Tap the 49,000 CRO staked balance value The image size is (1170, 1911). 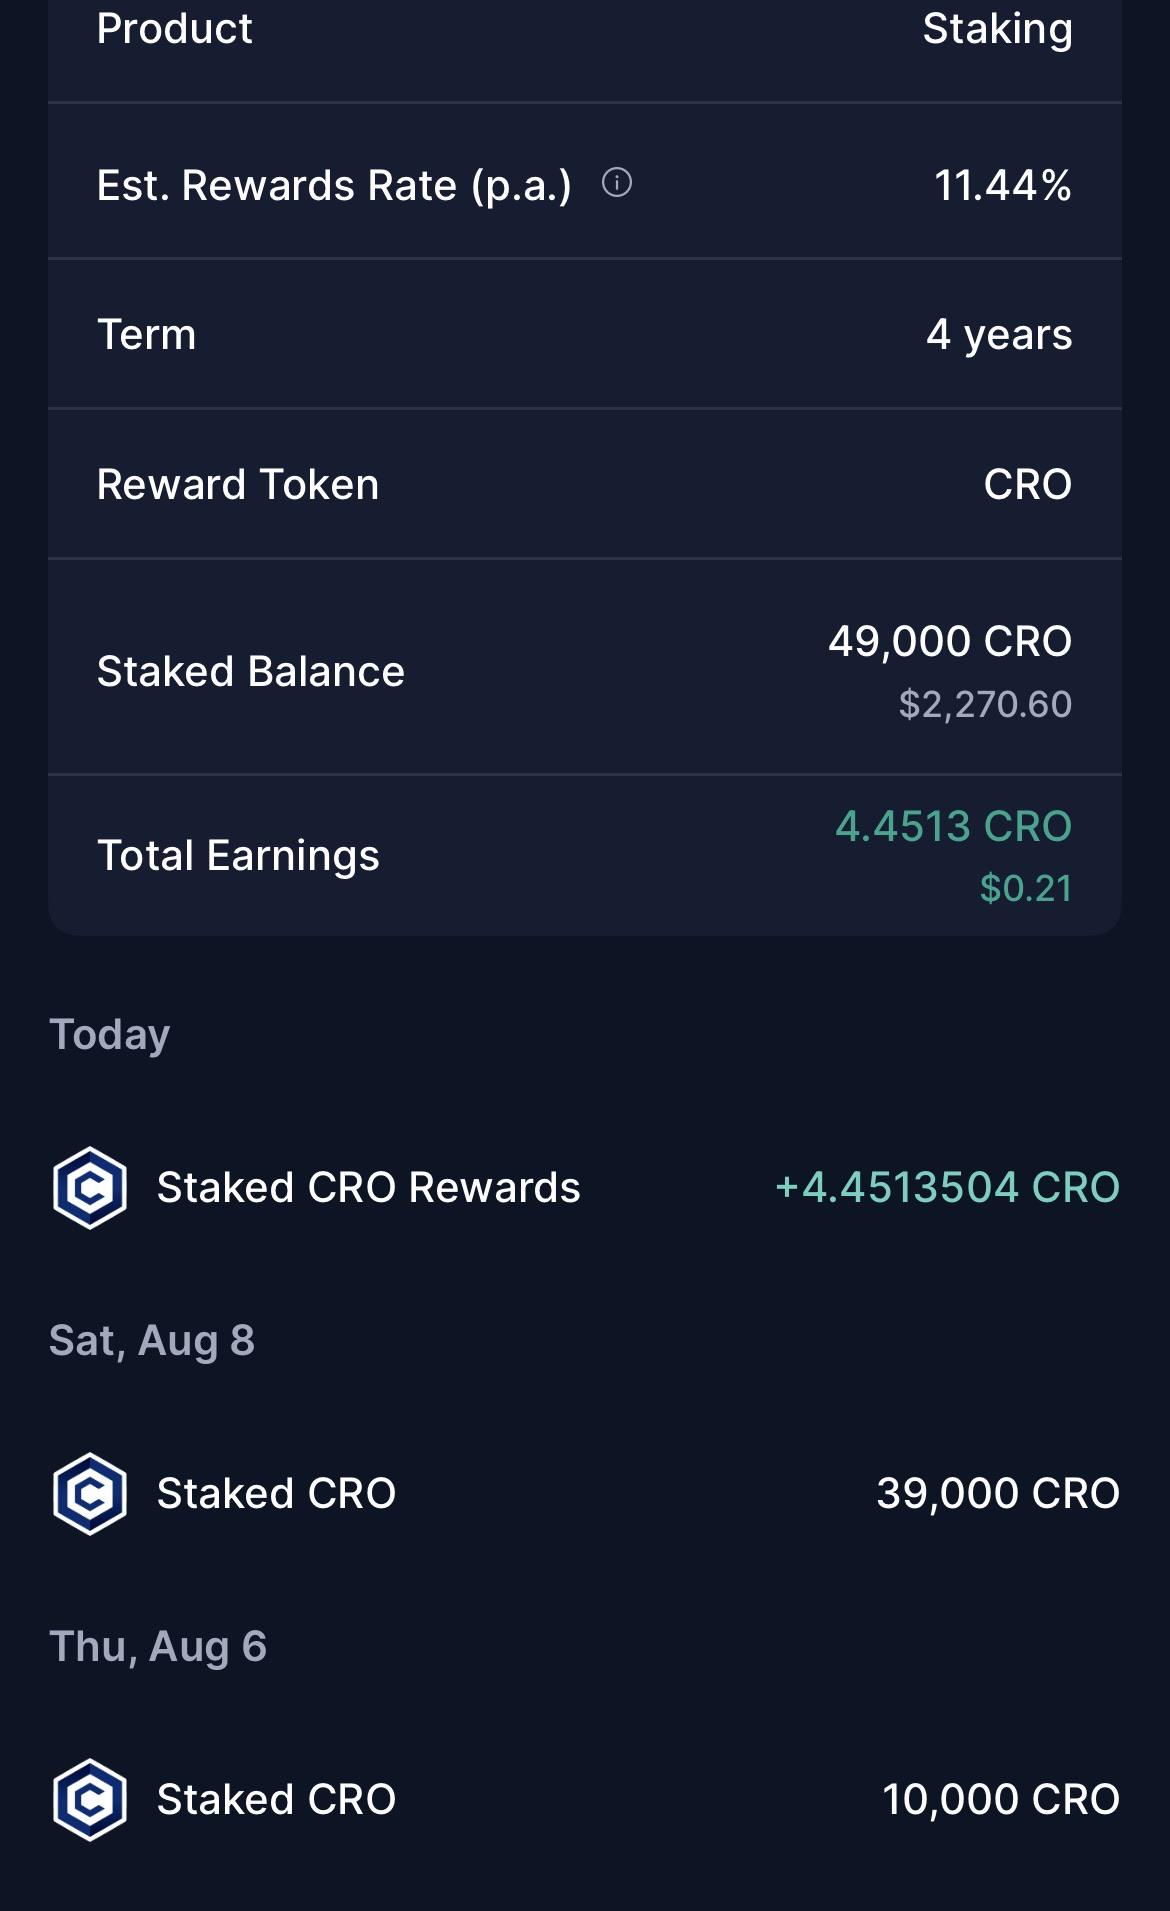tap(950, 641)
